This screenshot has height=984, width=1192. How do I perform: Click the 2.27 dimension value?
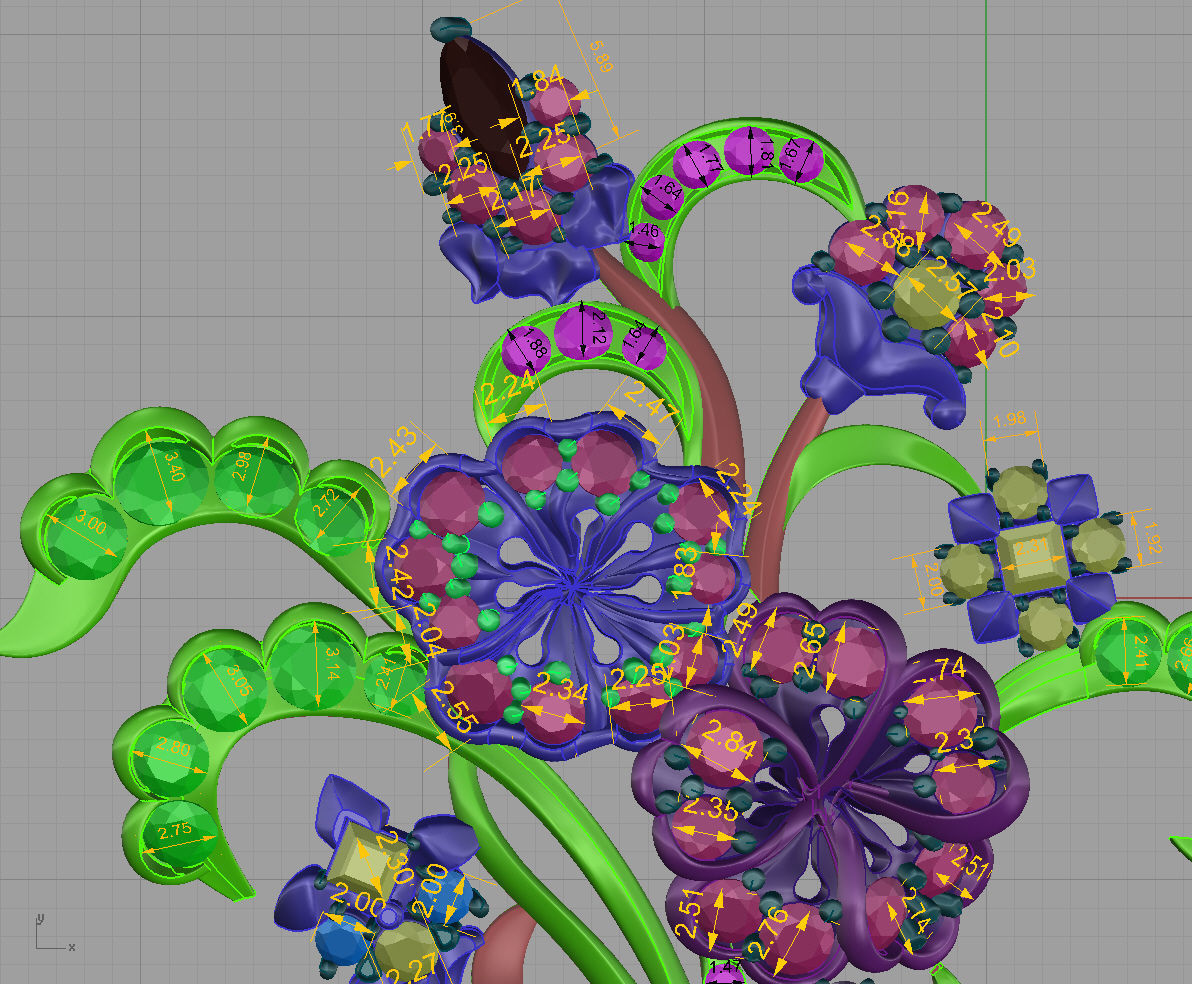tap(411, 970)
